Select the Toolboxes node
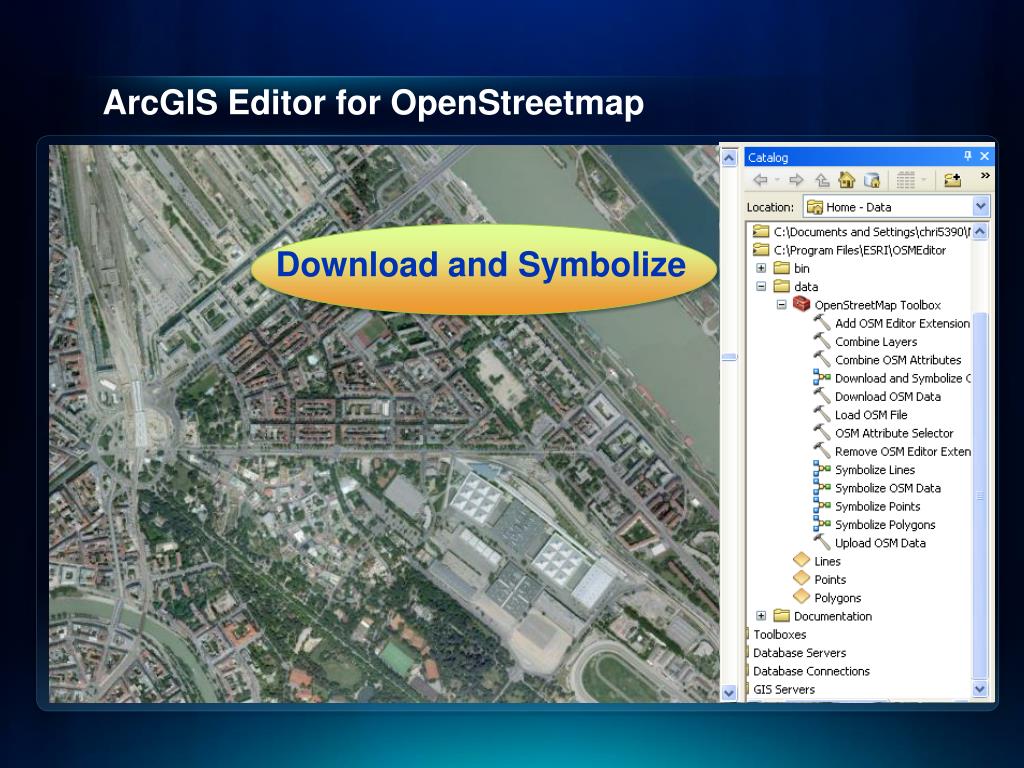 click(779, 634)
